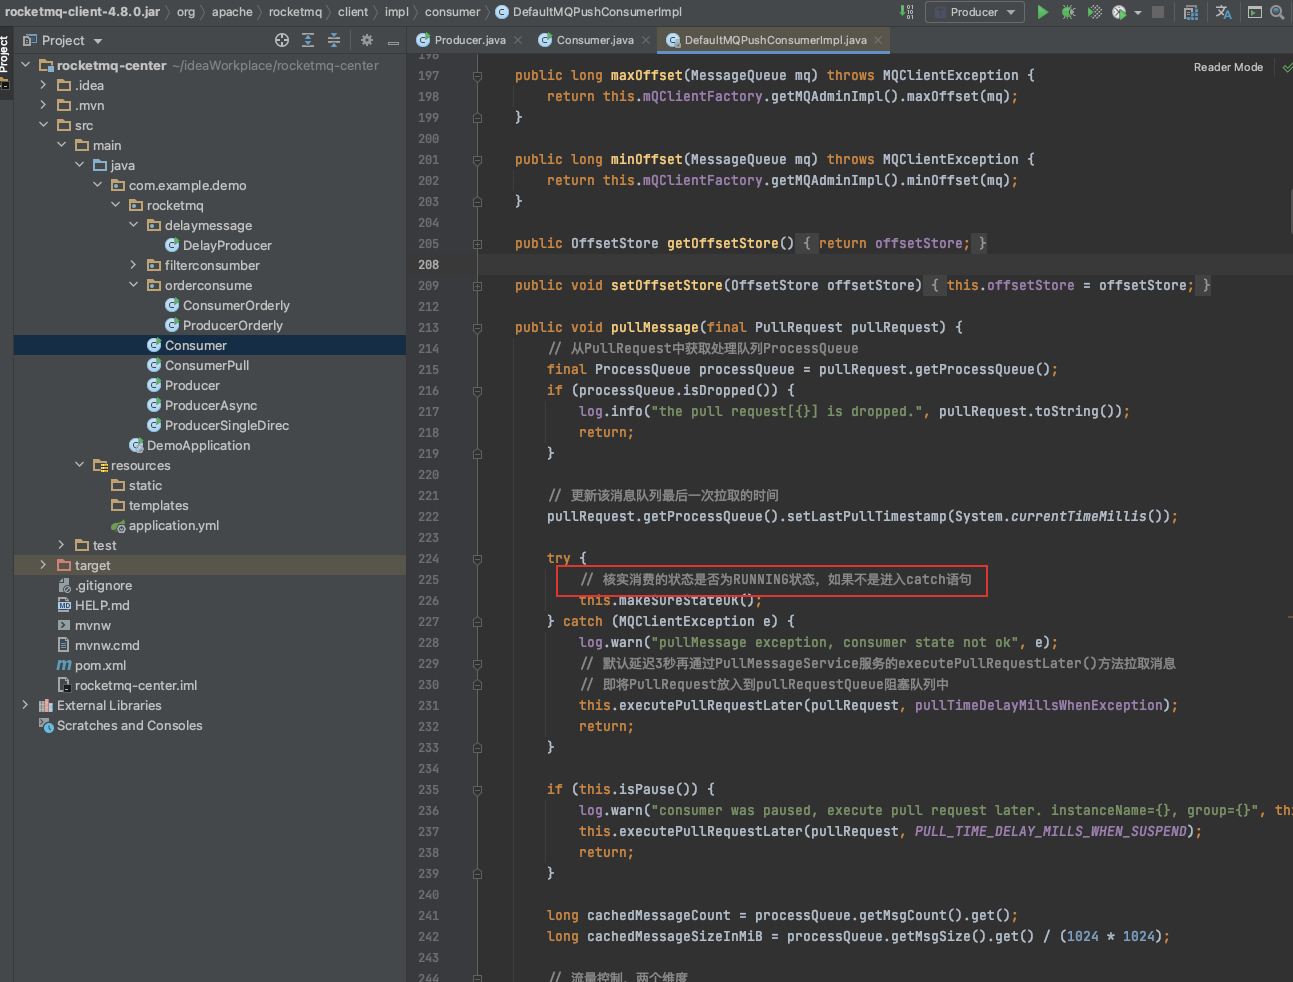Click 'consumer' breadcrumb in navigation bar

tap(452, 12)
